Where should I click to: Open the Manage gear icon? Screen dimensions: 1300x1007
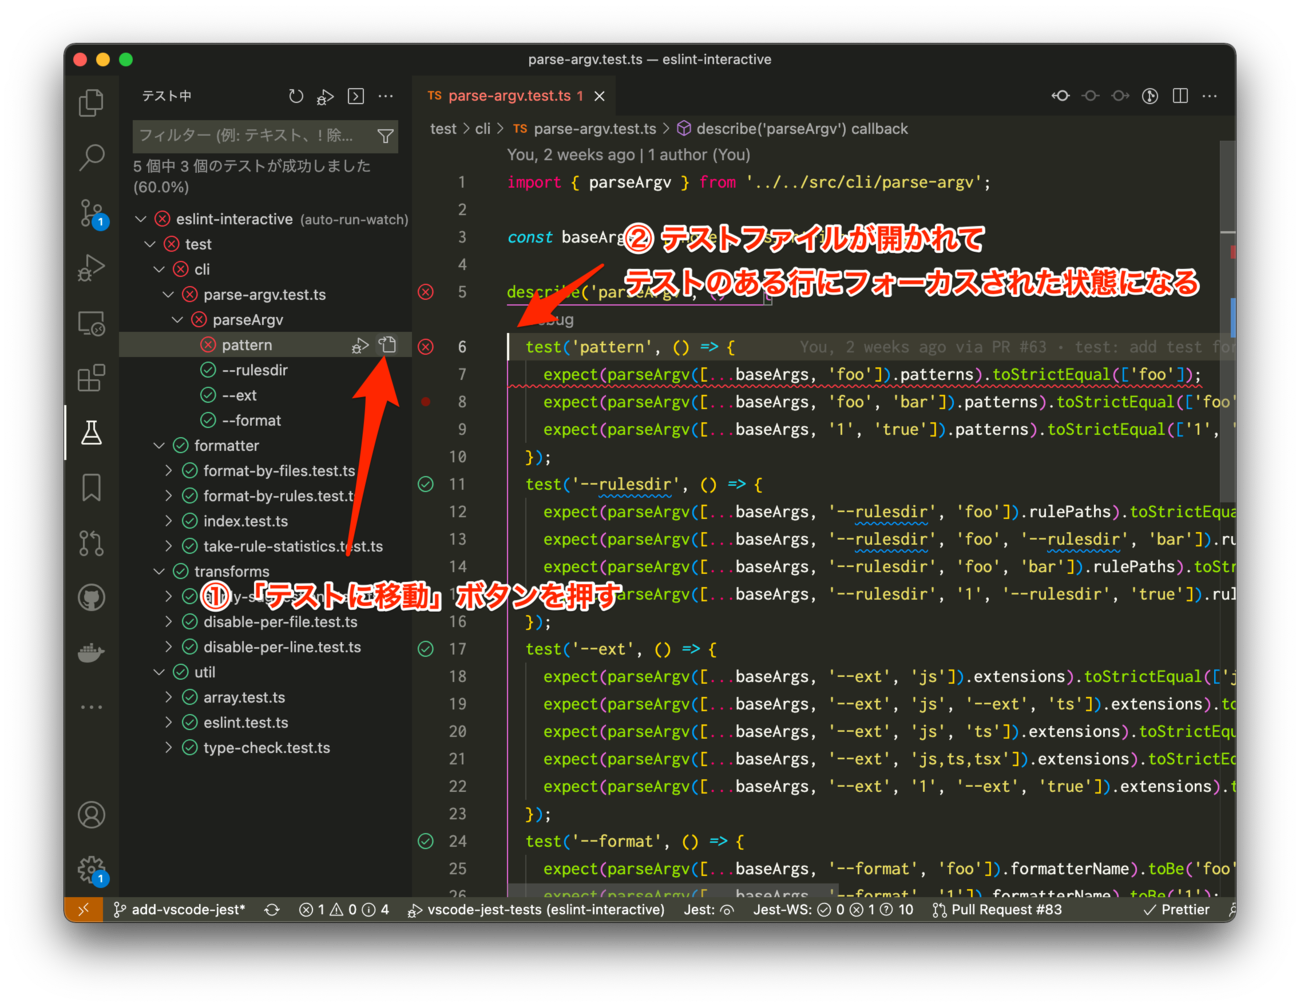click(91, 870)
